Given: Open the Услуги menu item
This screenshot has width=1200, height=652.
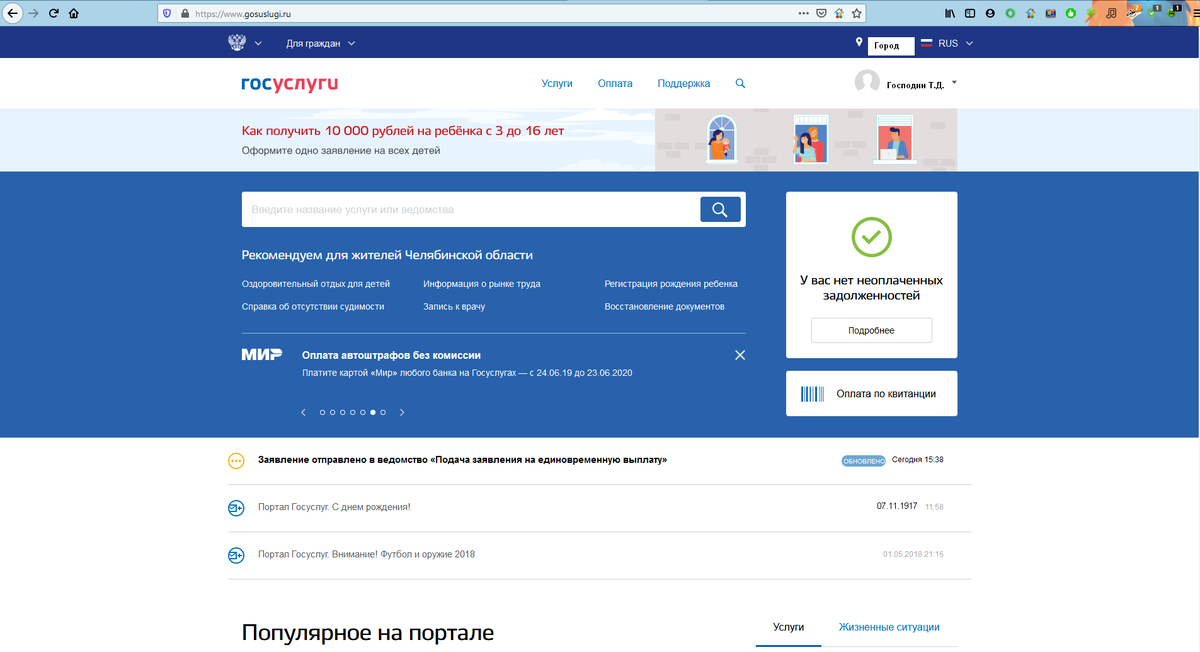Looking at the screenshot, I should pyautogui.click(x=557, y=84).
